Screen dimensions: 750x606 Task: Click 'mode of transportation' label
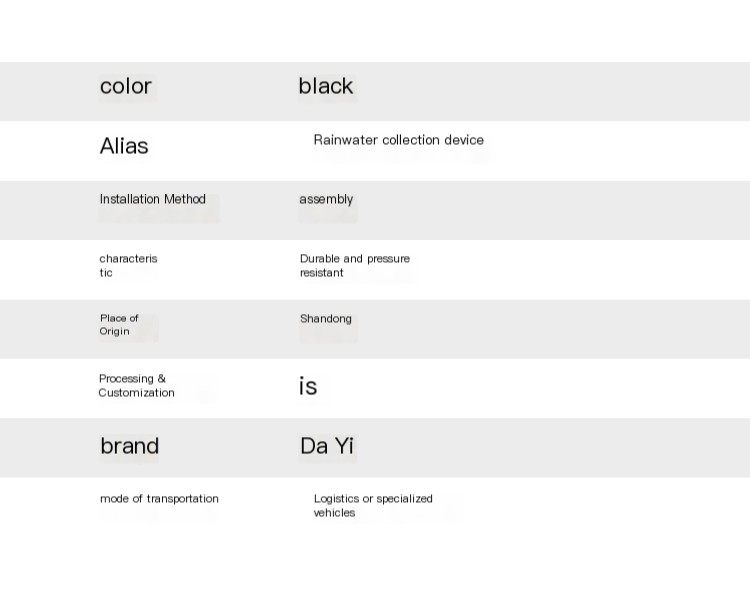[159, 498]
